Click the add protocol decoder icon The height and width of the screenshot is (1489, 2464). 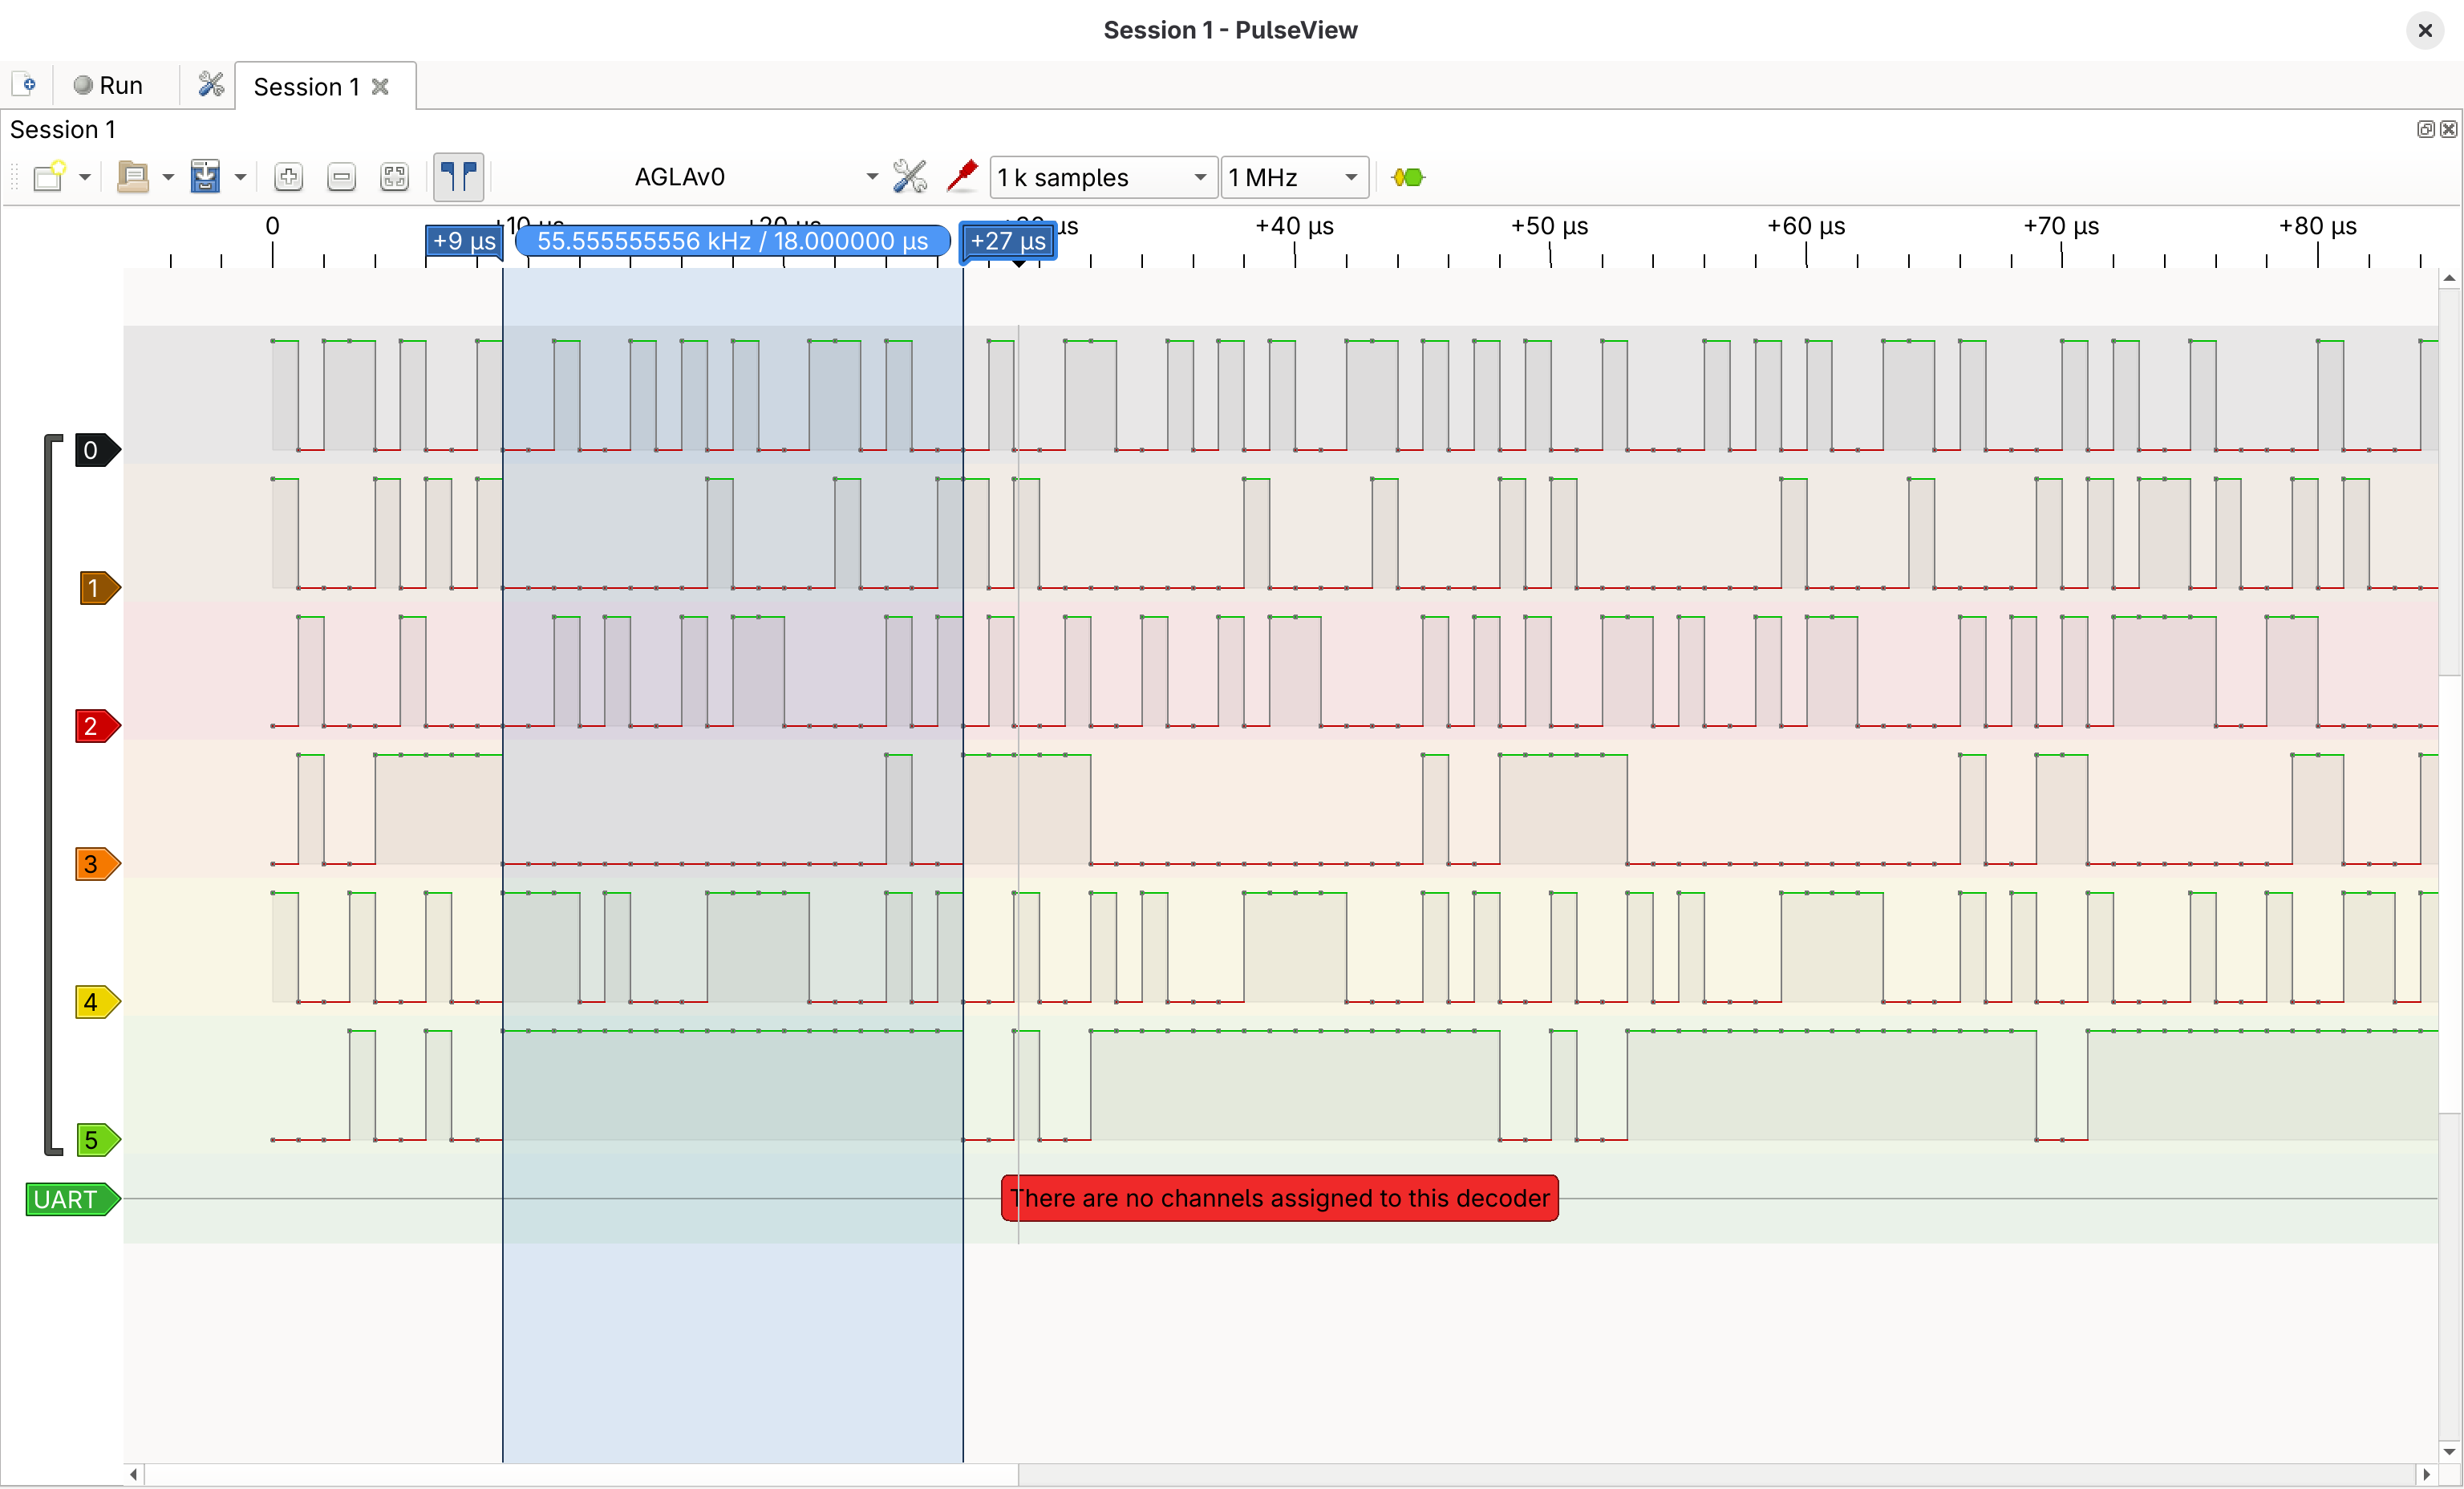pyautogui.click(x=1408, y=177)
